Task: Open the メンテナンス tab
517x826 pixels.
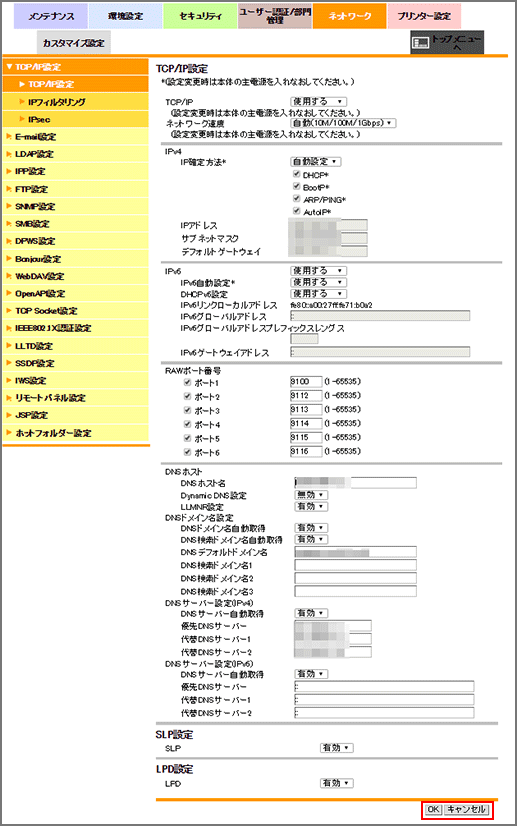Action: pos(51,16)
